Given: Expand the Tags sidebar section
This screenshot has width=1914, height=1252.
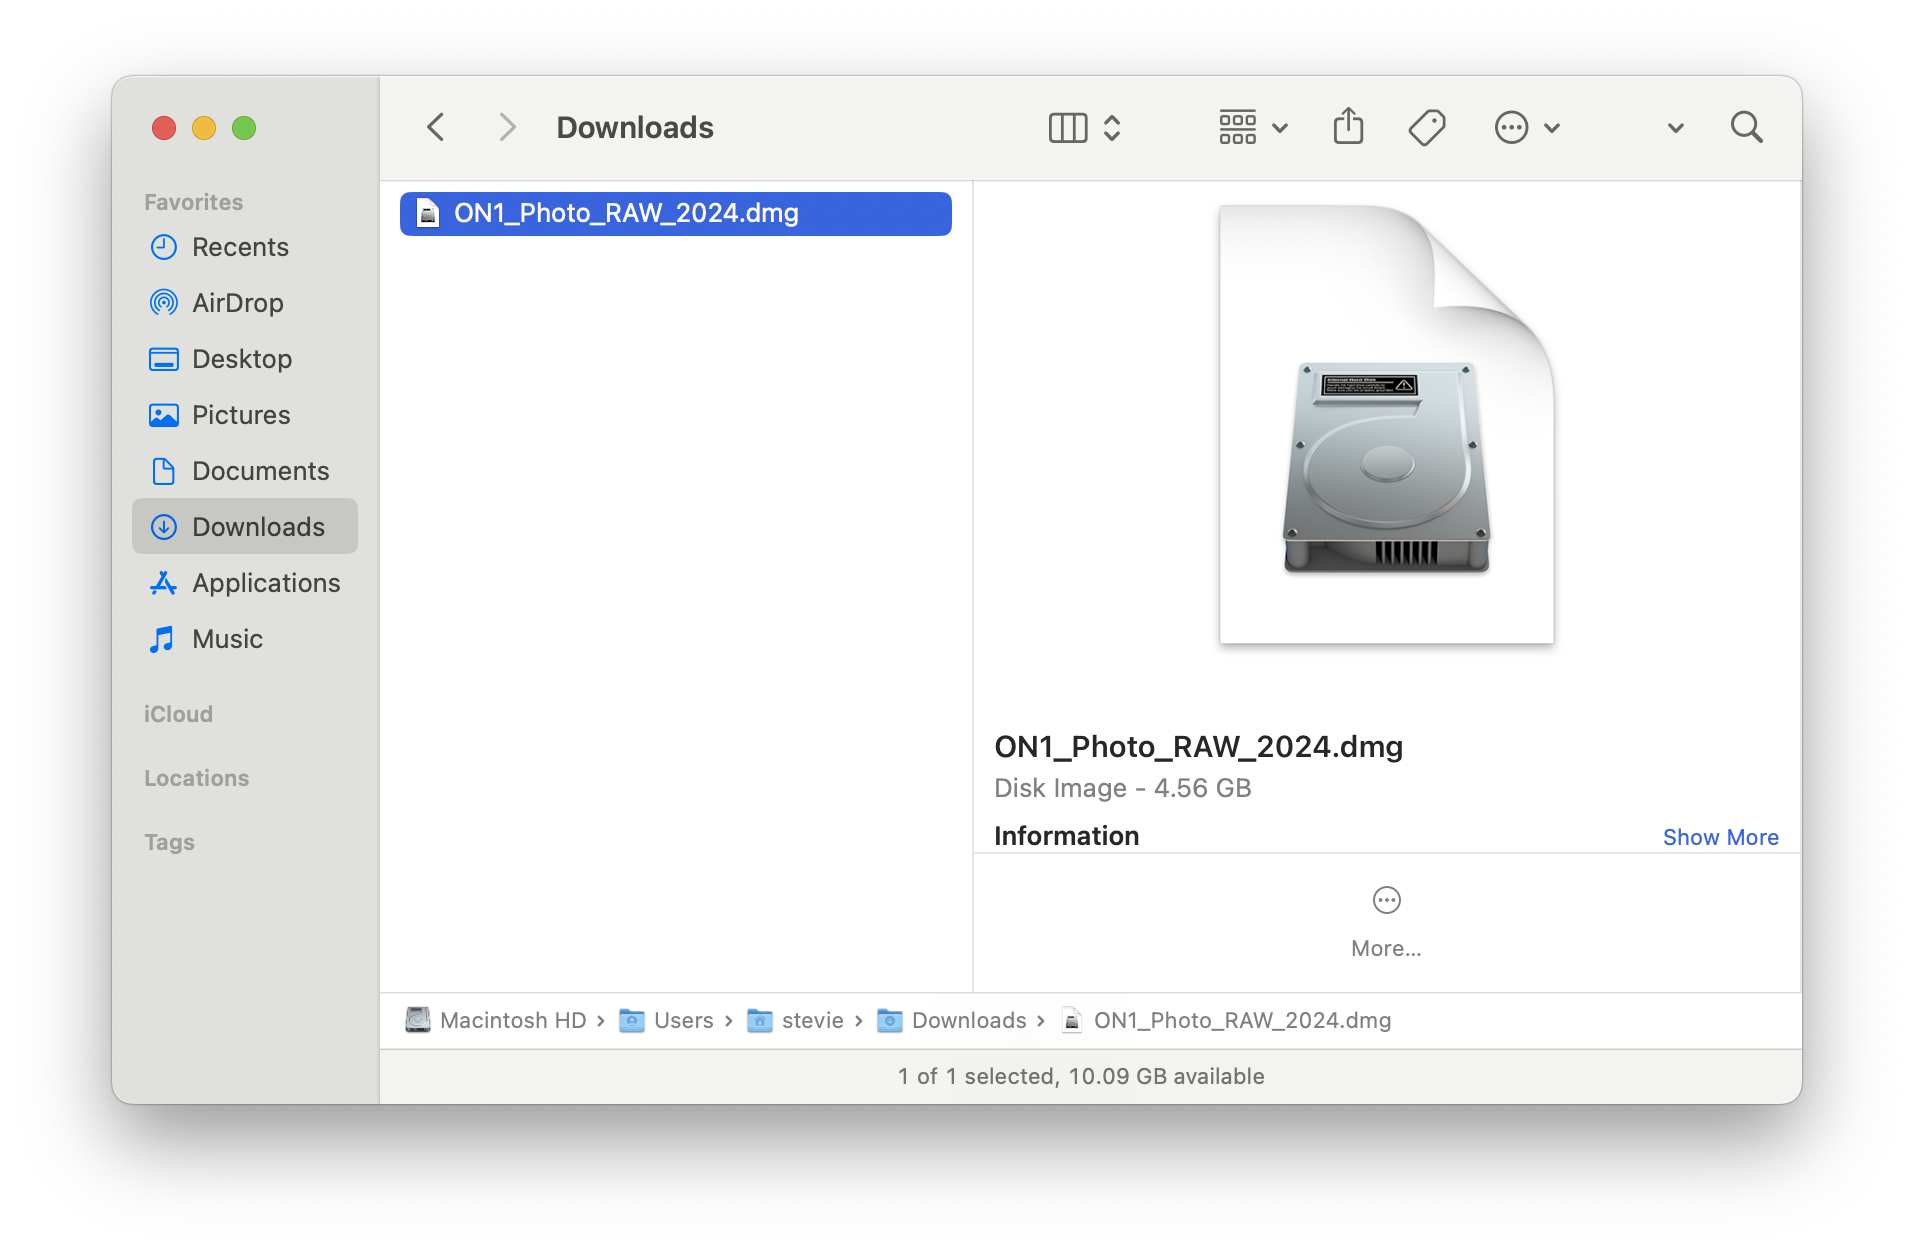Looking at the screenshot, I should pyautogui.click(x=169, y=842).
